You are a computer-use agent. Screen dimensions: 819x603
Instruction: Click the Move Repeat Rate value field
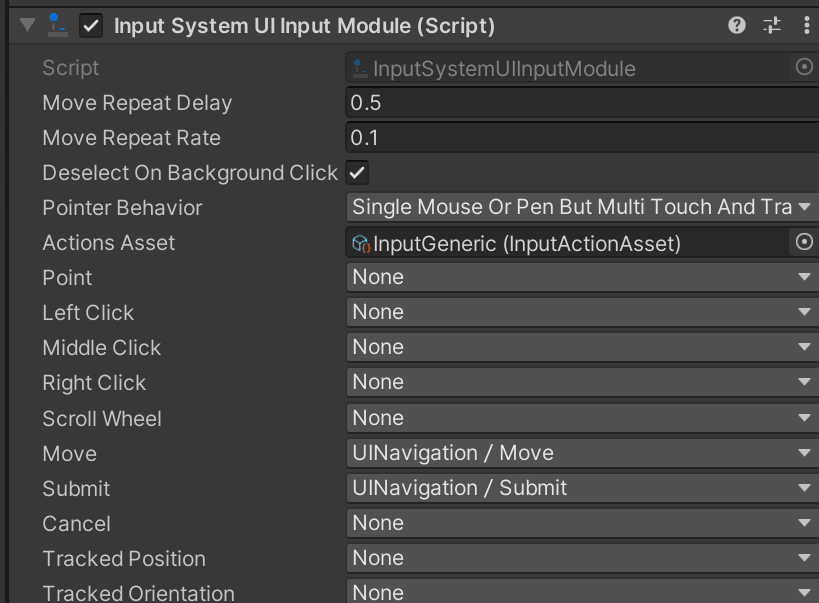[x=582, y=137]
